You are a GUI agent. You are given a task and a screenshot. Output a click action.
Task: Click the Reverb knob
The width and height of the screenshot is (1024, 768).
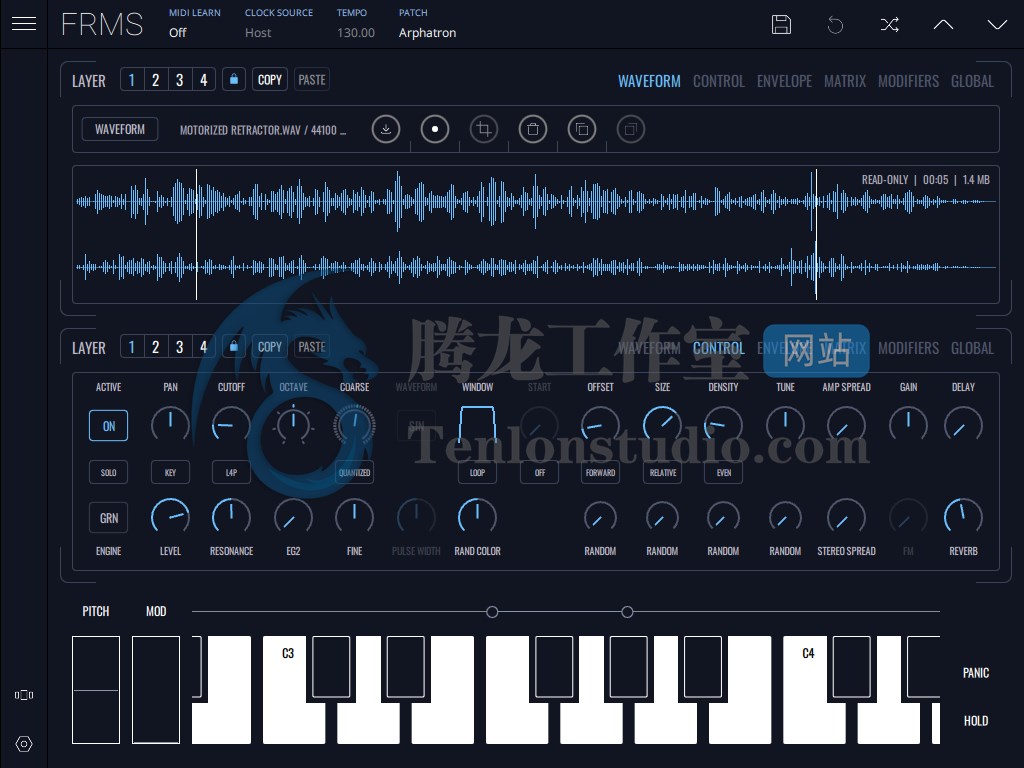(x=963, y=517)
